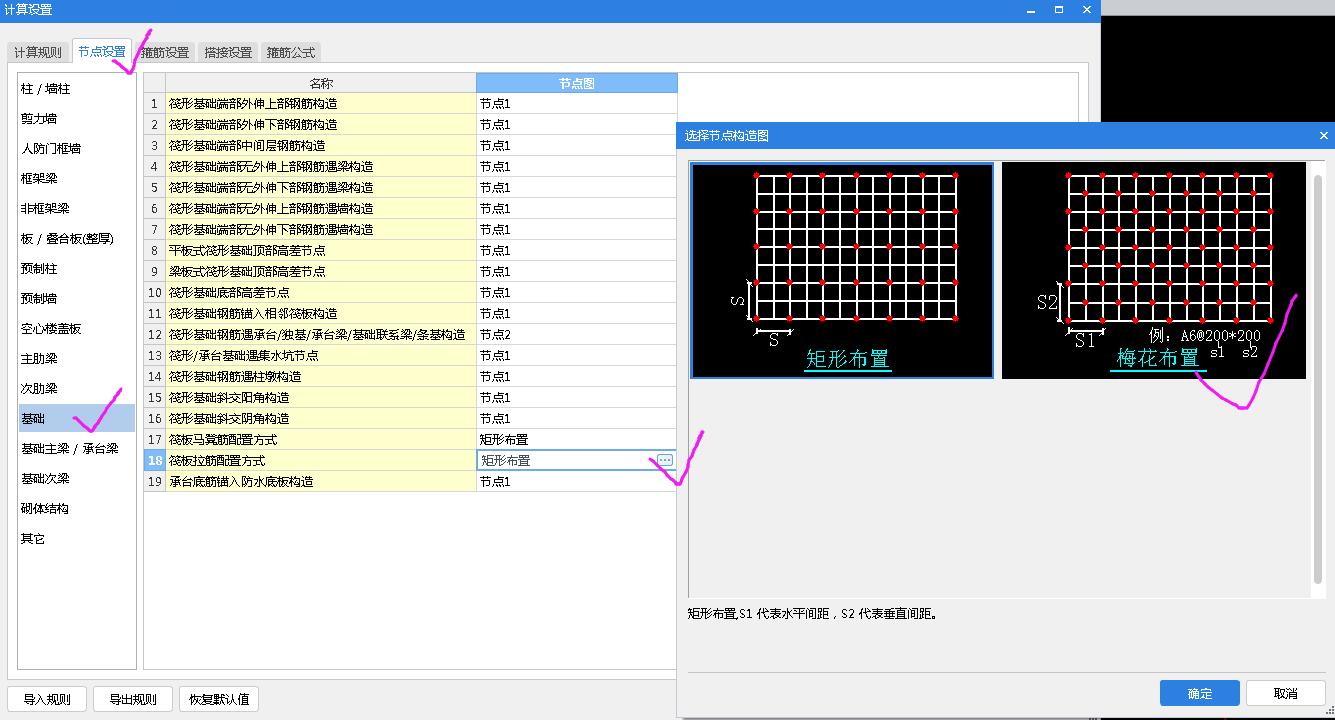Image resolution: width=1335 pixels, height=720 pixels.
Task: Click 恢复默认值 button
Action: coord(219,699)
